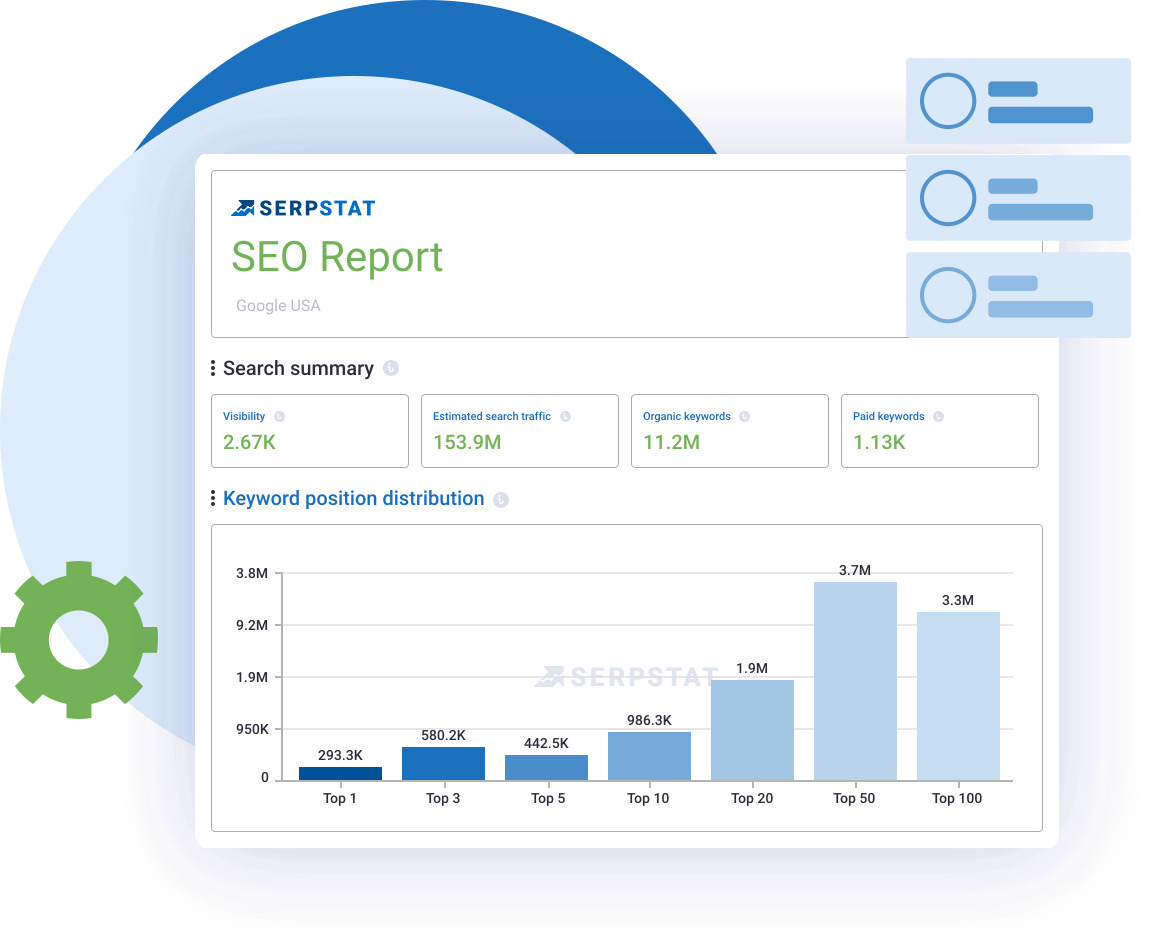Click info icon beside Estimated search traffic
This screenshot has height=945, width=1152.
565,417
